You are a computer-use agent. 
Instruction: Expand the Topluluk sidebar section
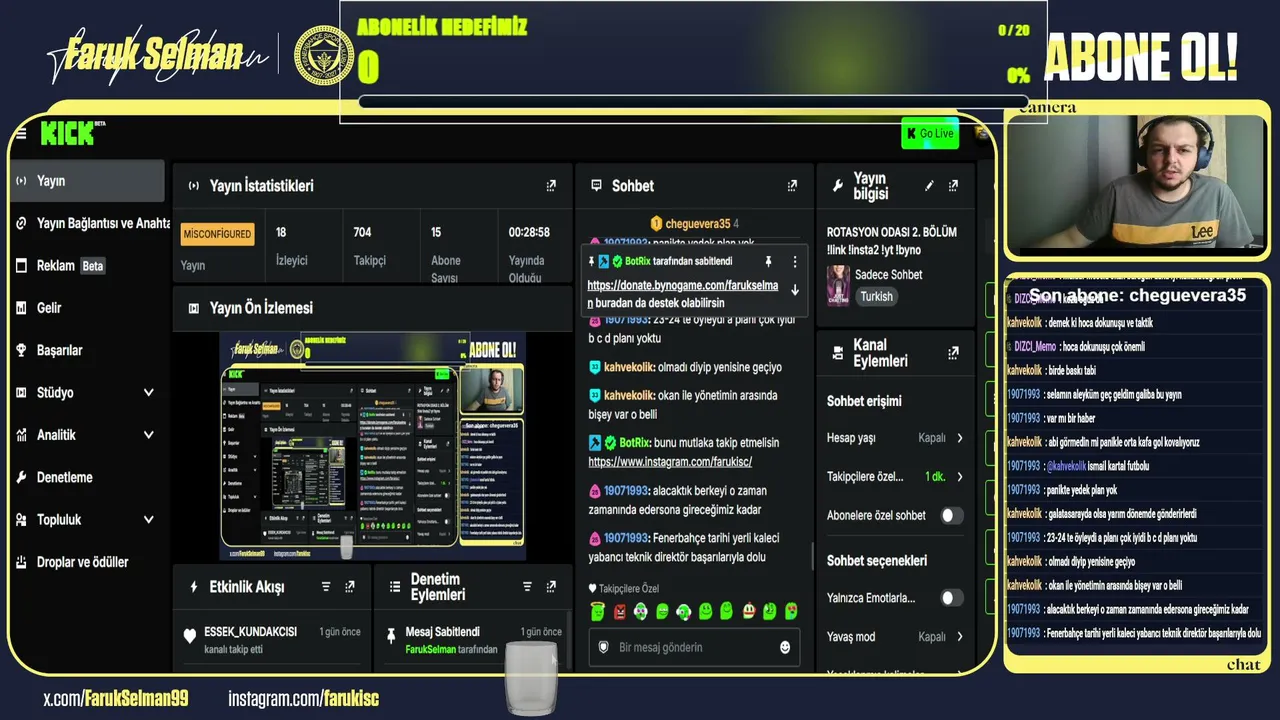149,520
